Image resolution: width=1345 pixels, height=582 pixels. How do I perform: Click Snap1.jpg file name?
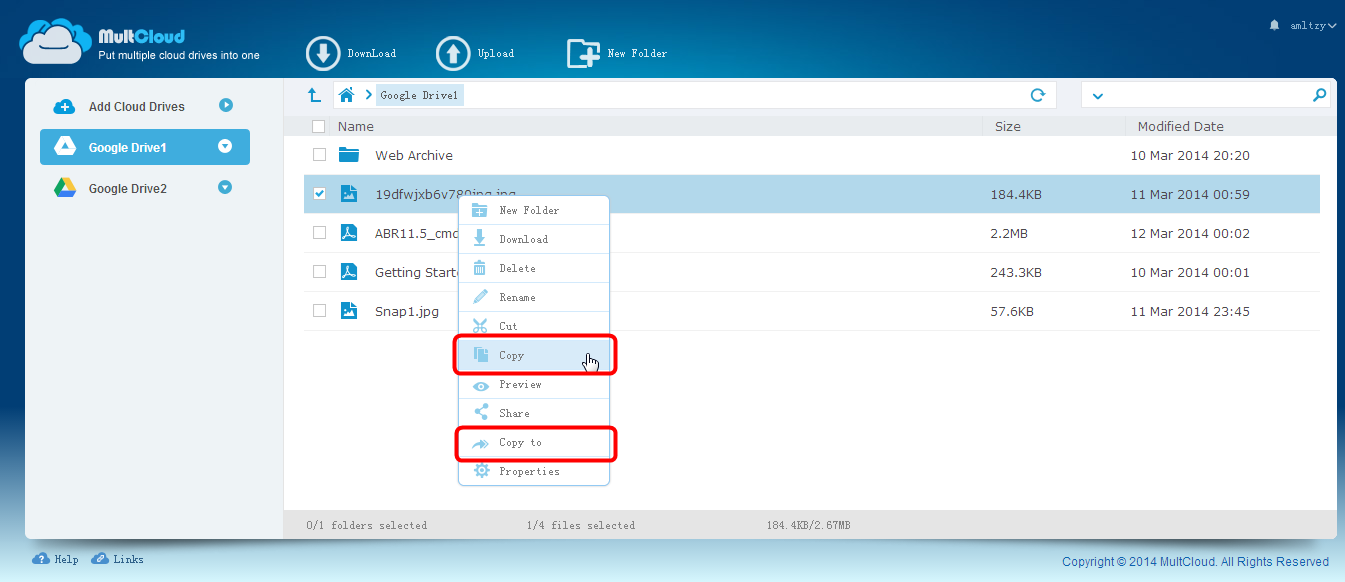click(x=407, y=311)
